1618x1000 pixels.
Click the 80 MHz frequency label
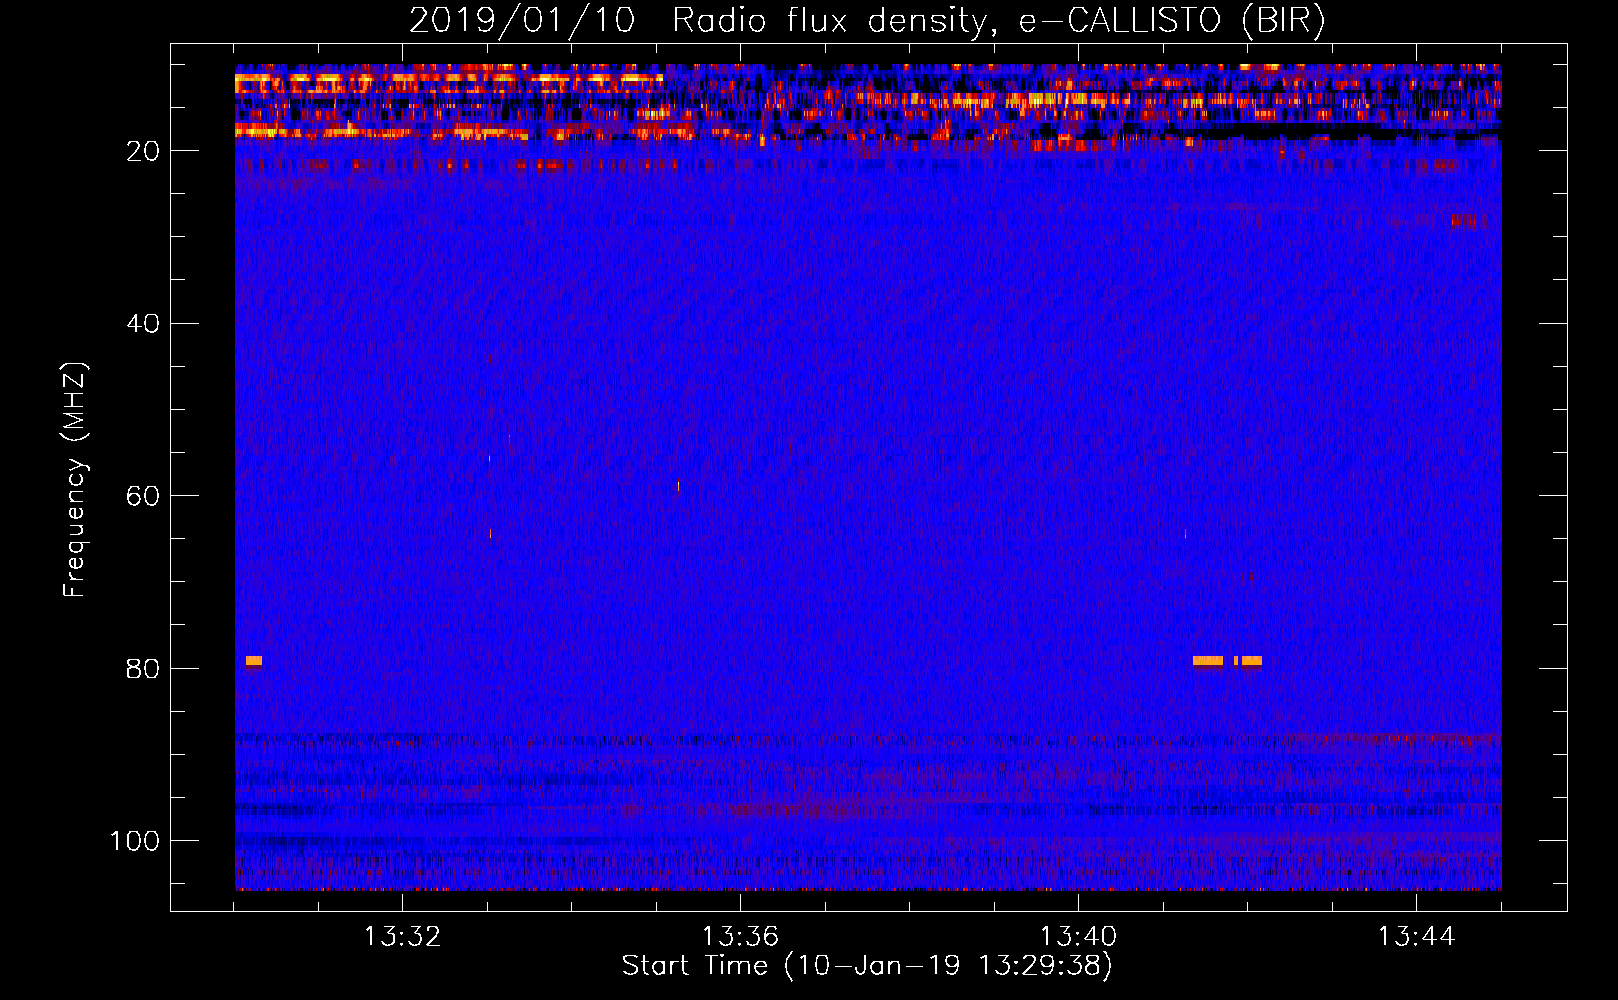point(143,669)
